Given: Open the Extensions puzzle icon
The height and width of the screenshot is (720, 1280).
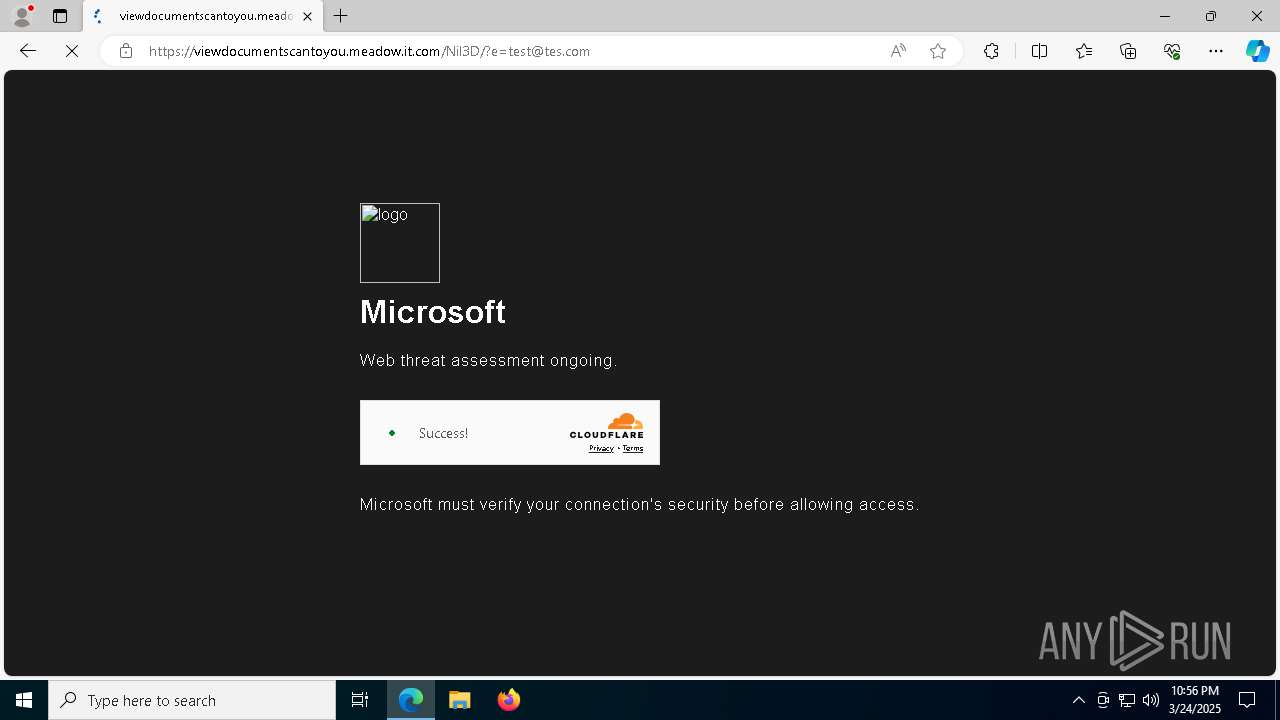Looking at the screenshot, I should click(x=991, y=51).
